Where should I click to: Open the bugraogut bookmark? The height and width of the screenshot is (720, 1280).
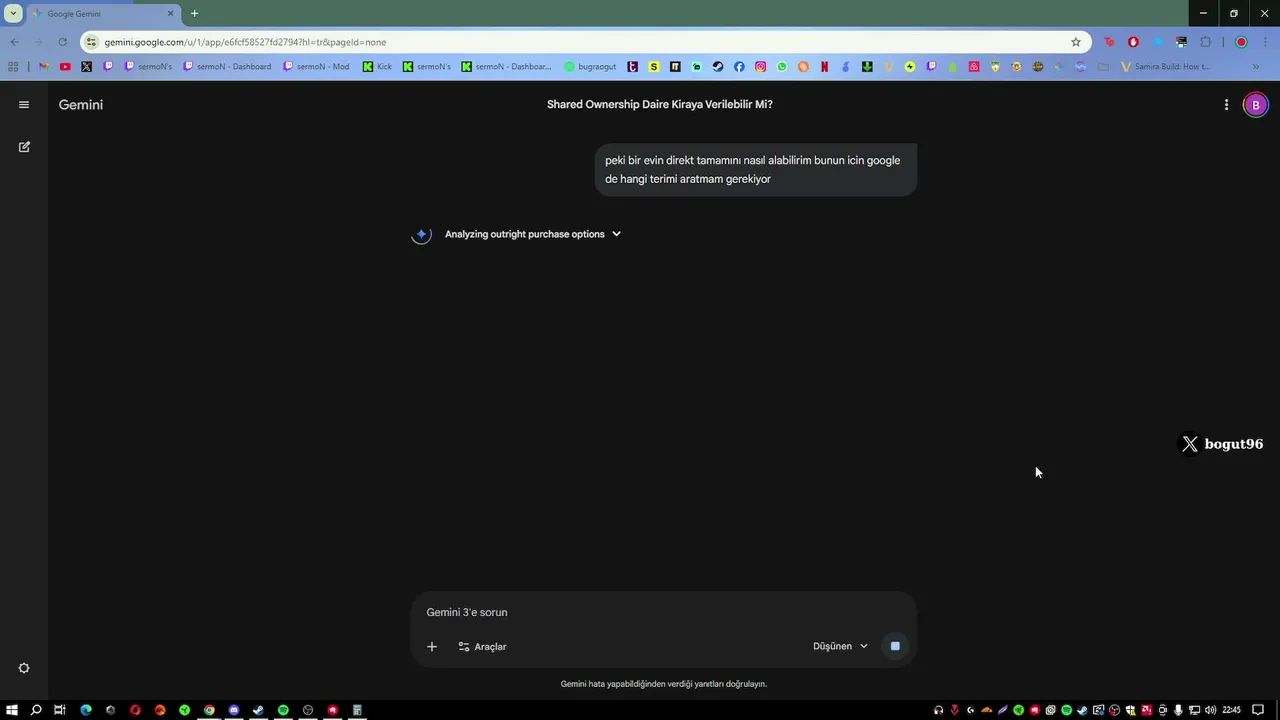pos(590,67)
